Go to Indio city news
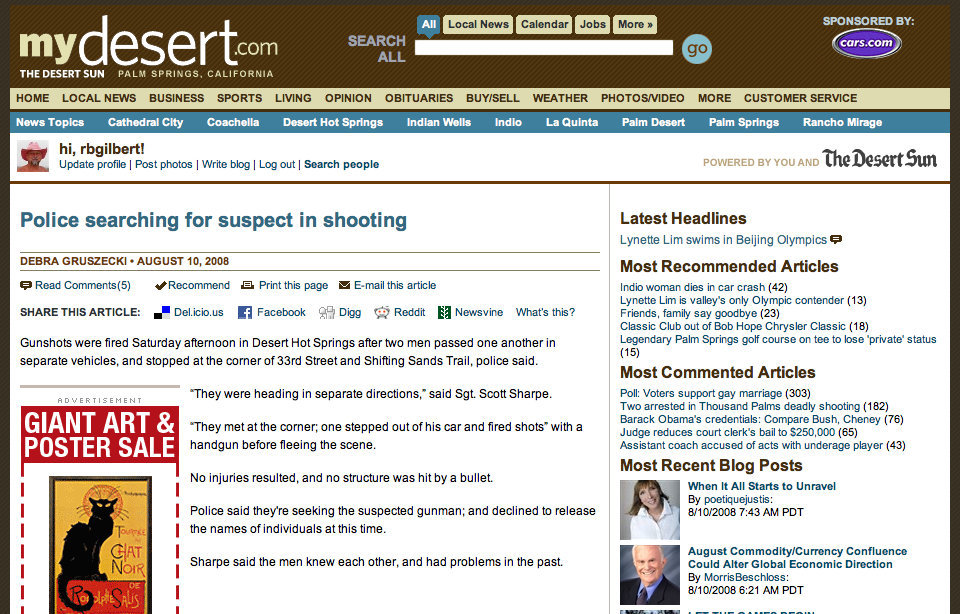The image size is (960, 614). pyautogui.click(x=508, y=122)
